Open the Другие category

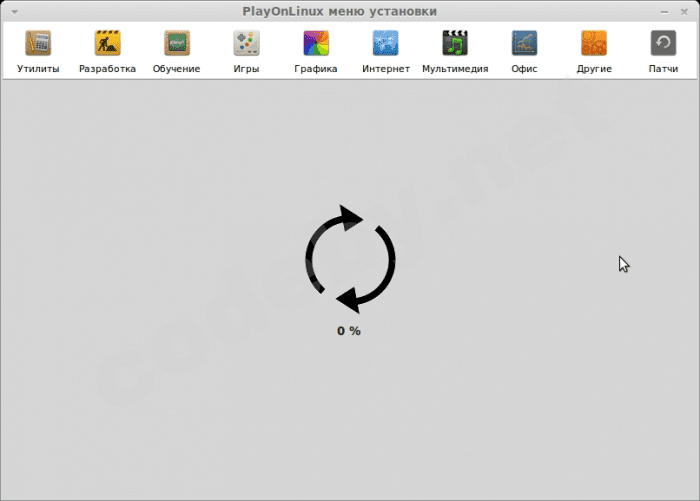(x=594, y=51)
